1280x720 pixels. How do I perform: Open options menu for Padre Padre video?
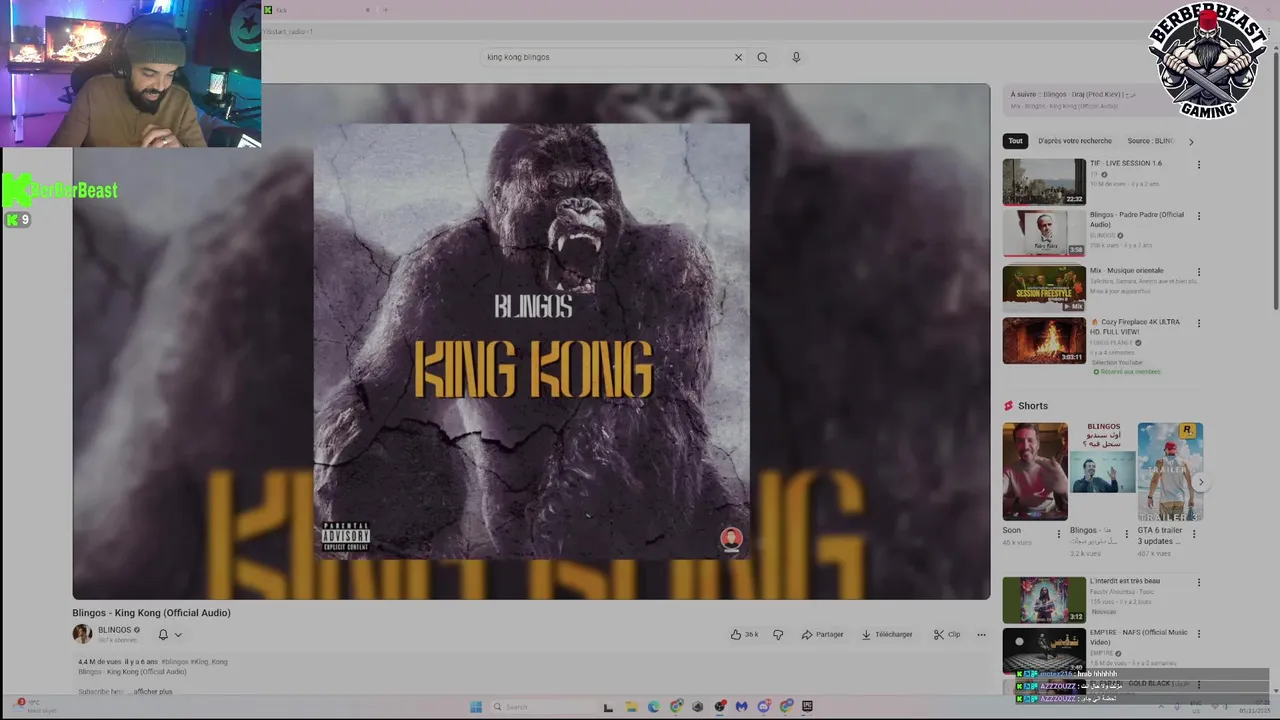[x=1198, y=216]
